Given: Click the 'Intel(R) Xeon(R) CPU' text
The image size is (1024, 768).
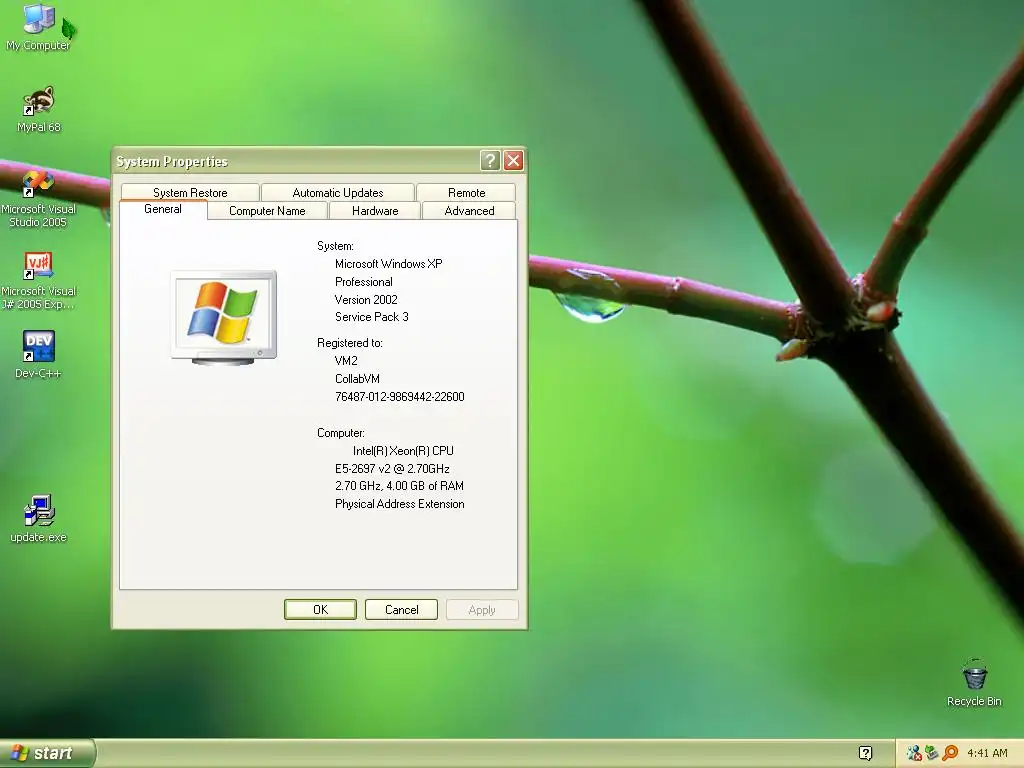Looking at the screenshot, I should [x=403, y=451].
